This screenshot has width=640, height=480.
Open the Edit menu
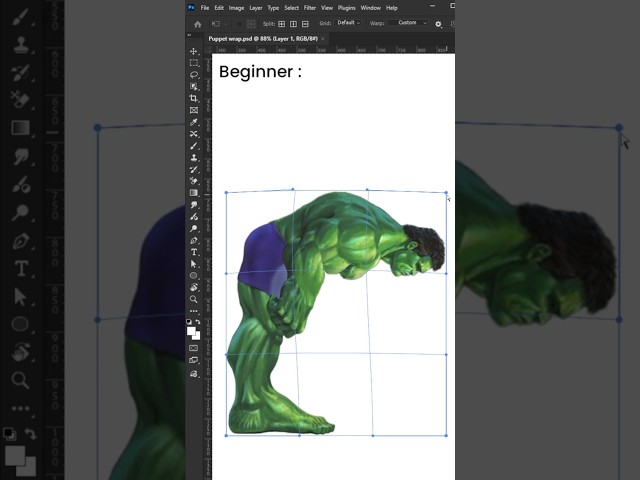(219, 8)
